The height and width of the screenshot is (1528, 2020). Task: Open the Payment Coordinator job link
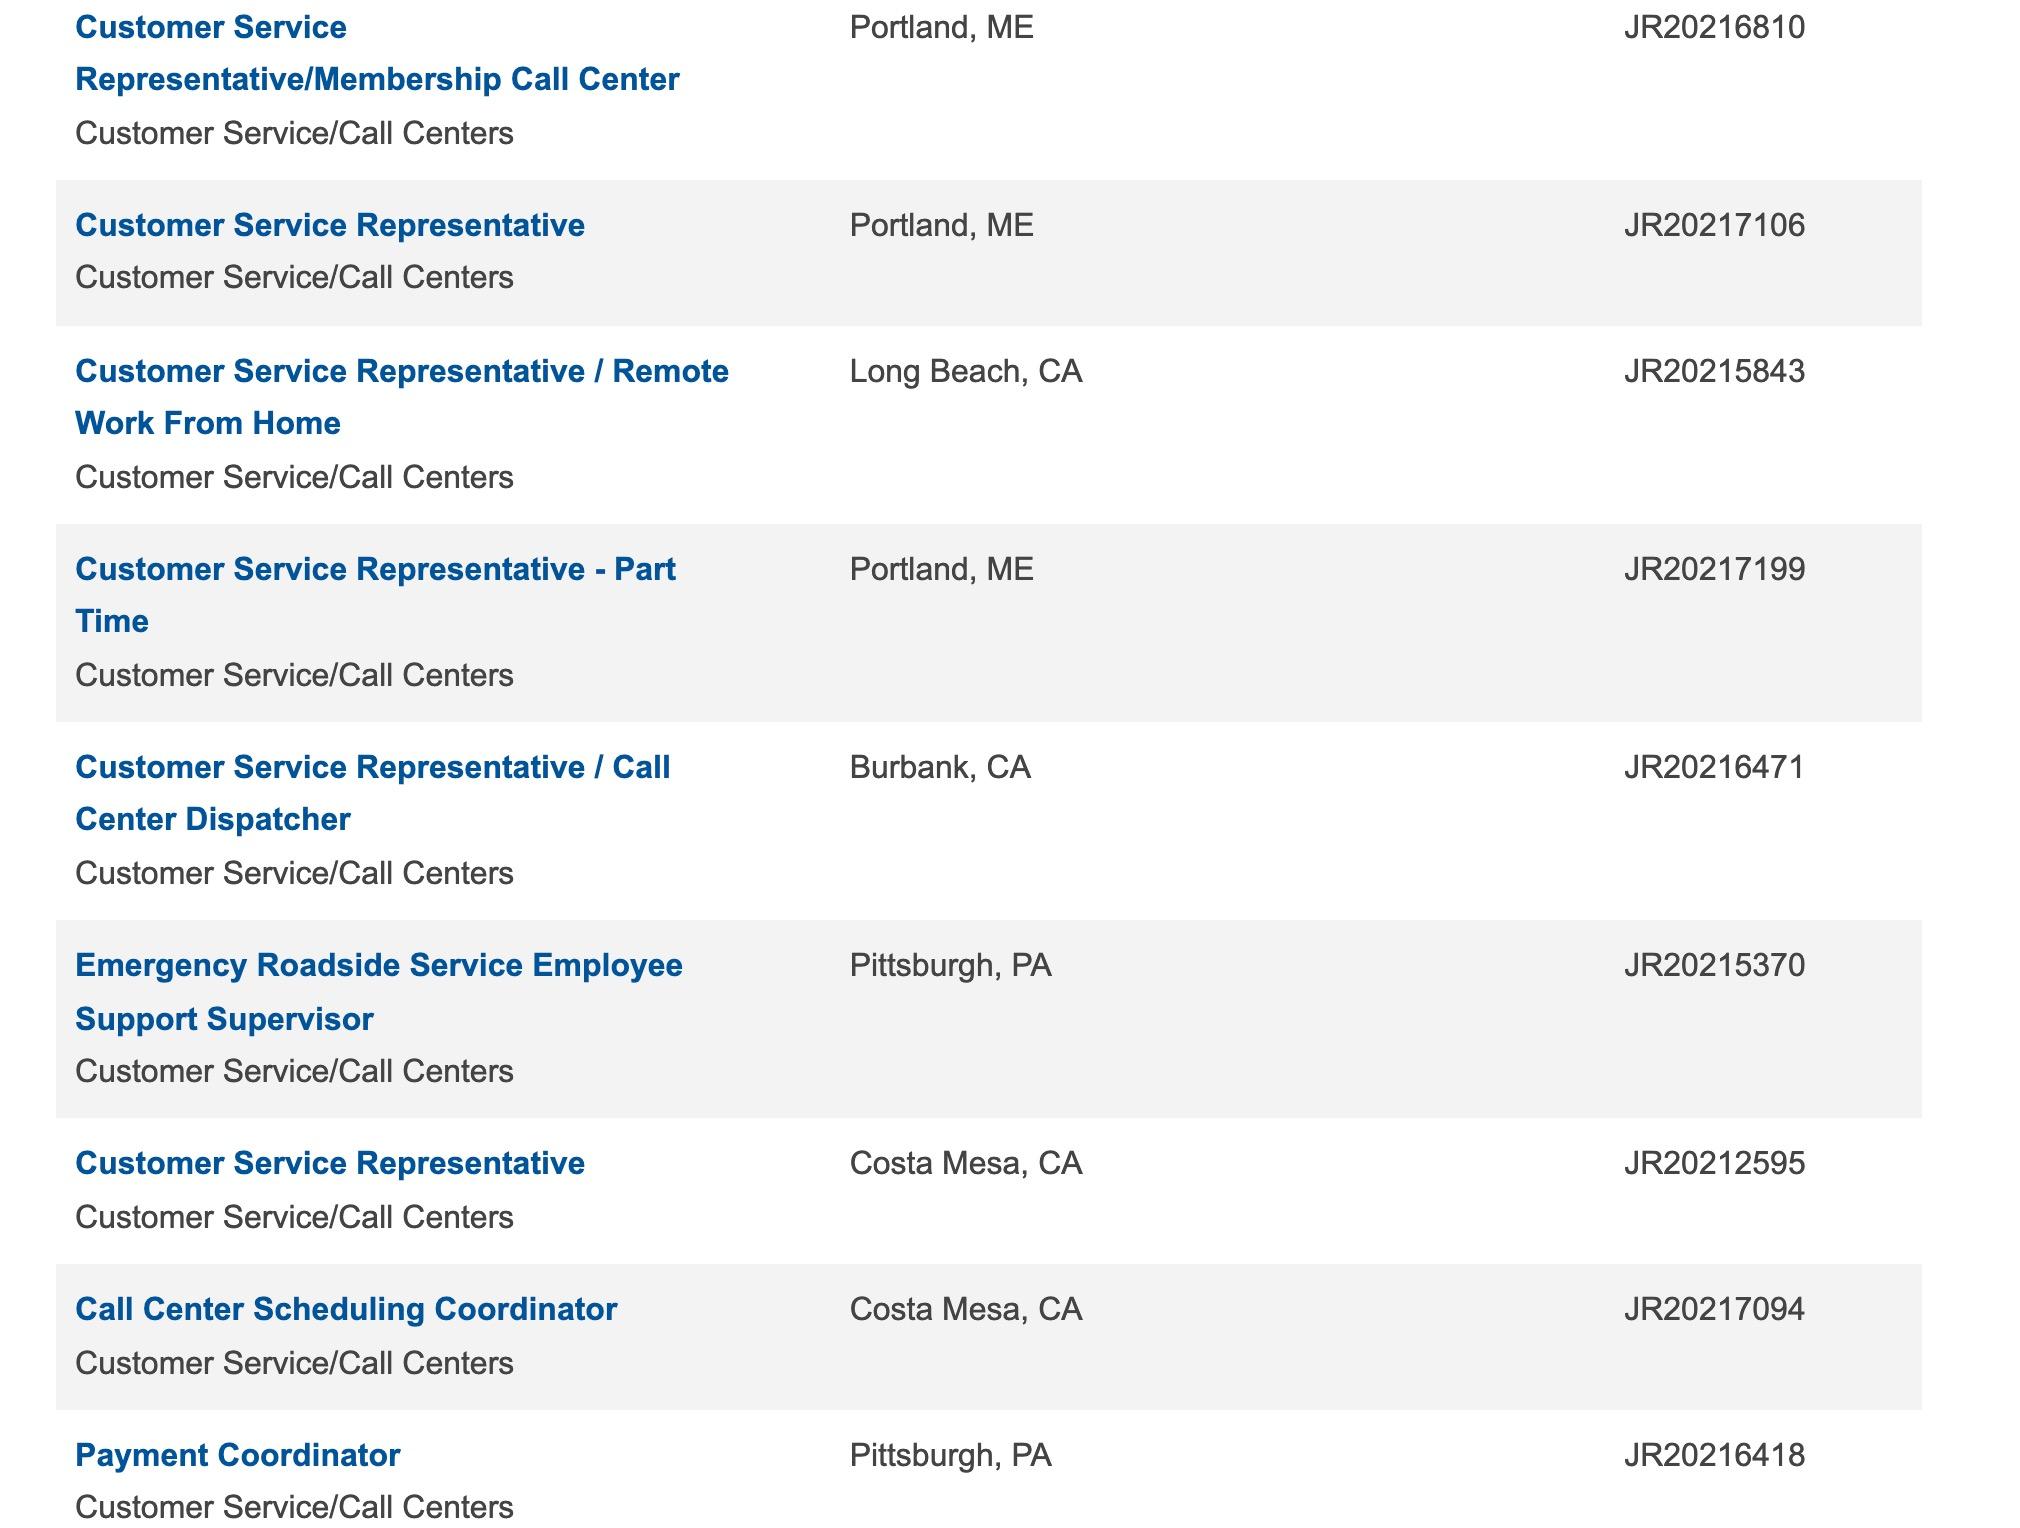[x=237, y=1455]
